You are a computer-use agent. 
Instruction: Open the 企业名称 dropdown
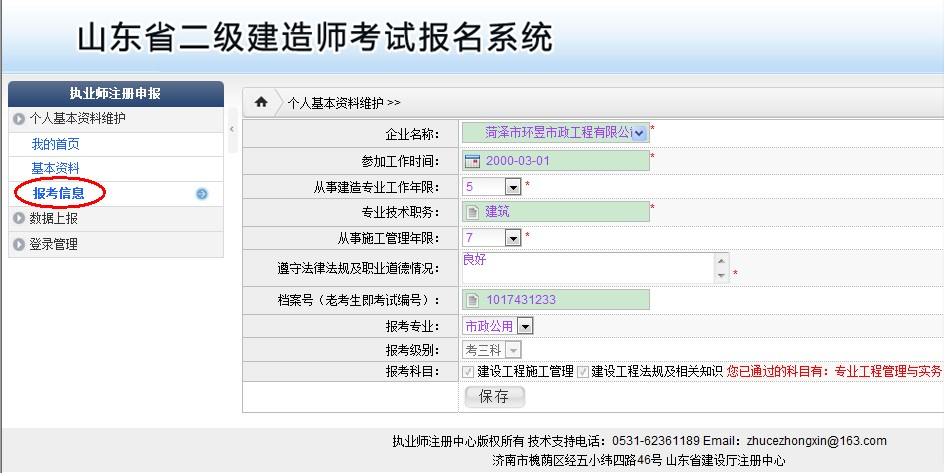tap(640, 133)
